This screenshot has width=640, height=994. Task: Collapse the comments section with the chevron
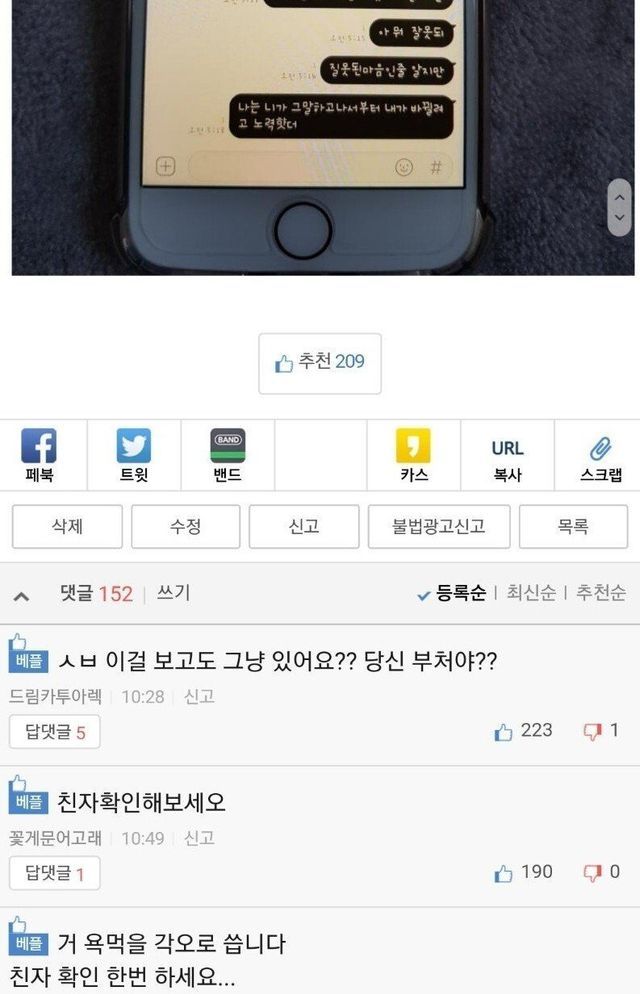click(21, 596)
